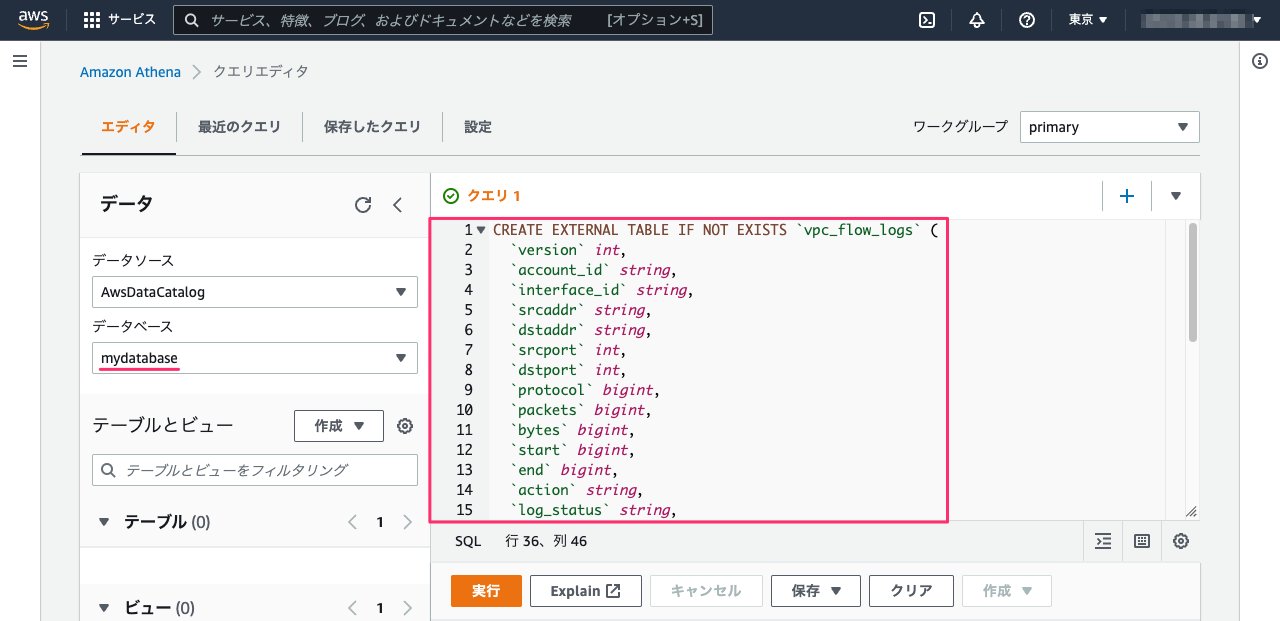Viewport: 1280px width, 621px height.
Task: Open table and view settings gear
Action: click(405, 426)
